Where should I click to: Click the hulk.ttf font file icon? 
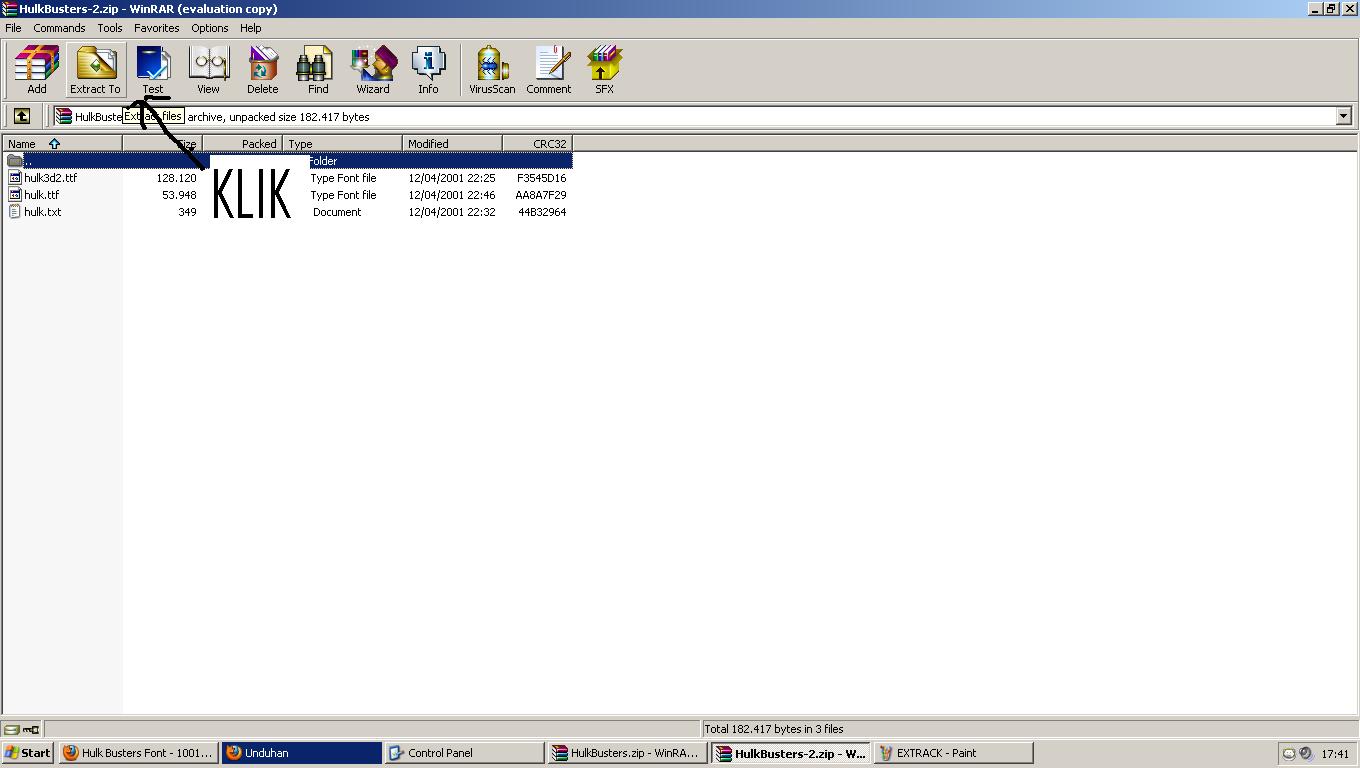pos(15,195)
